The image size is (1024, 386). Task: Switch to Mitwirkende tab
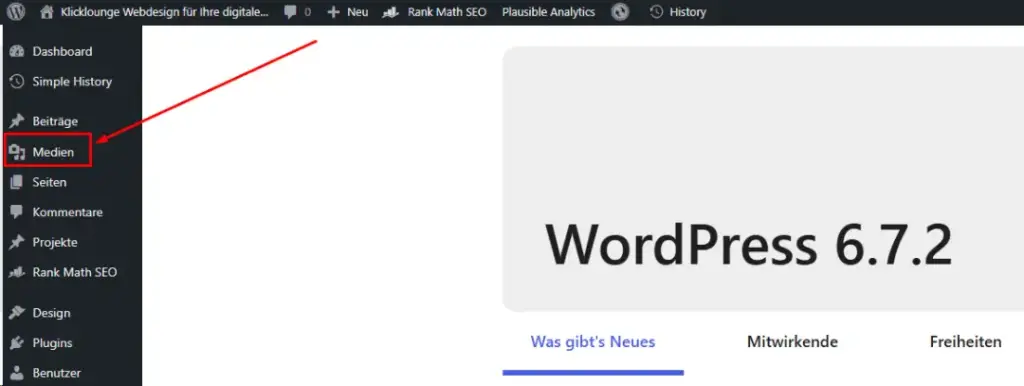click(x=792, y=342)
